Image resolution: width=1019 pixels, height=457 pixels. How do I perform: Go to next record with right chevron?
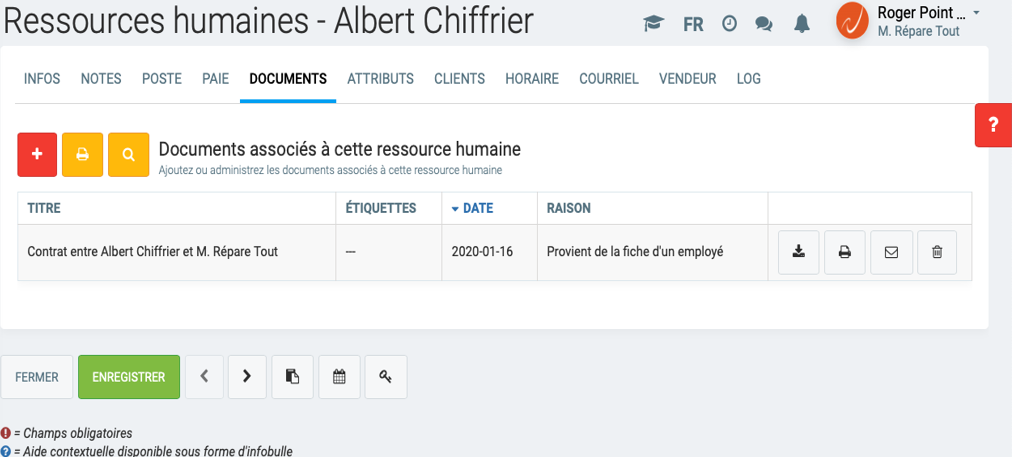(246, 377)
